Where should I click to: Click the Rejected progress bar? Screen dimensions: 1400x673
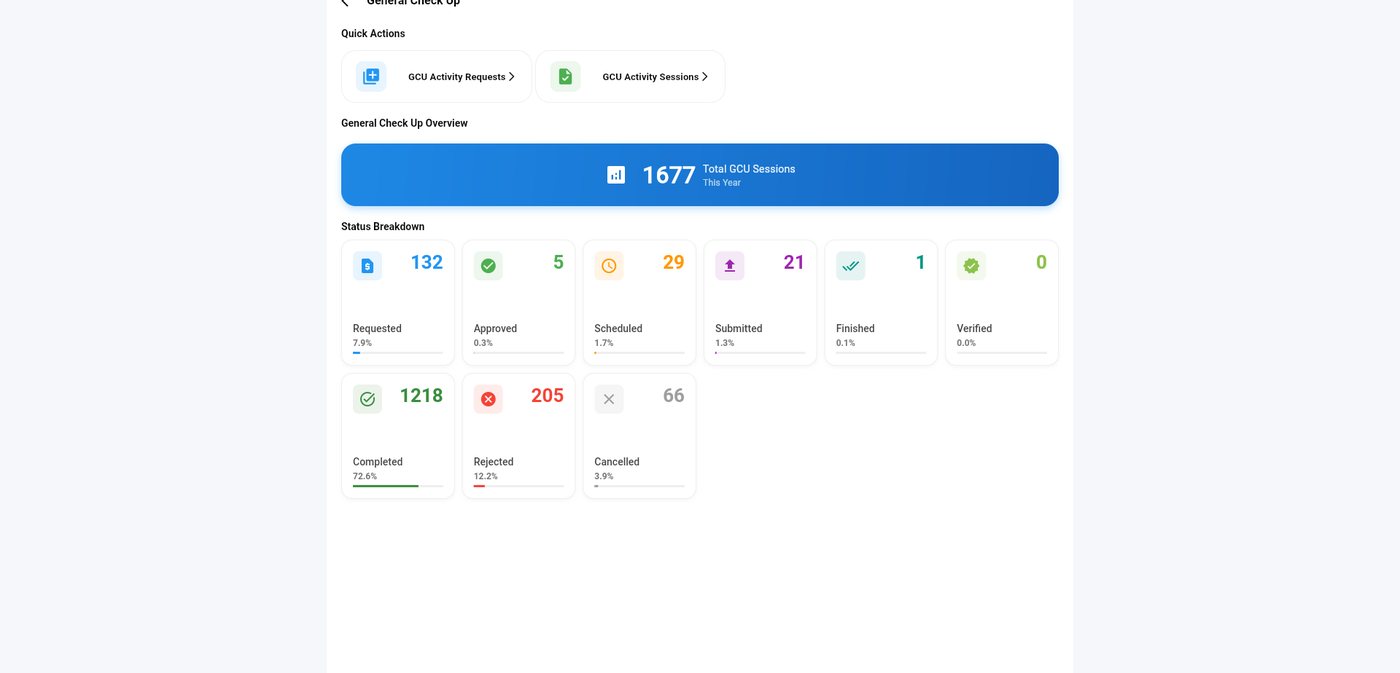pos(519,486)
